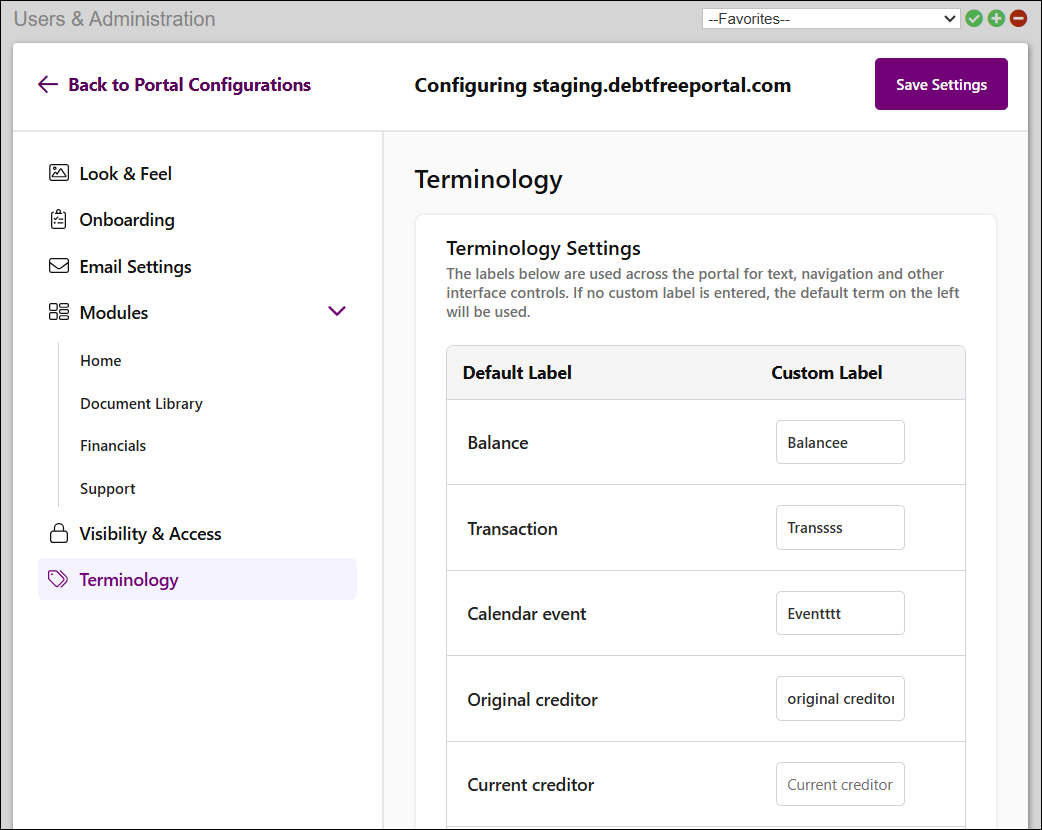Click the Visibility & Access lock icon

click(58, 534)
